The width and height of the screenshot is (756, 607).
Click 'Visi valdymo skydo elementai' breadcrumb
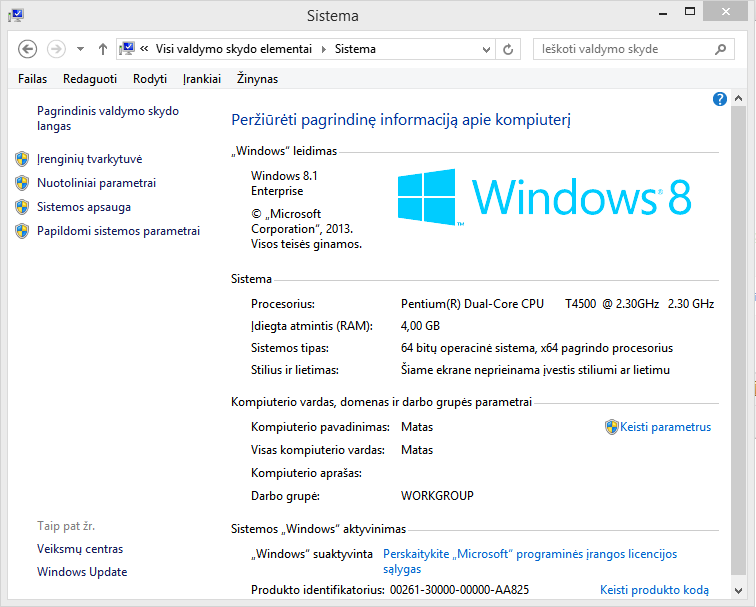[234, 49]
